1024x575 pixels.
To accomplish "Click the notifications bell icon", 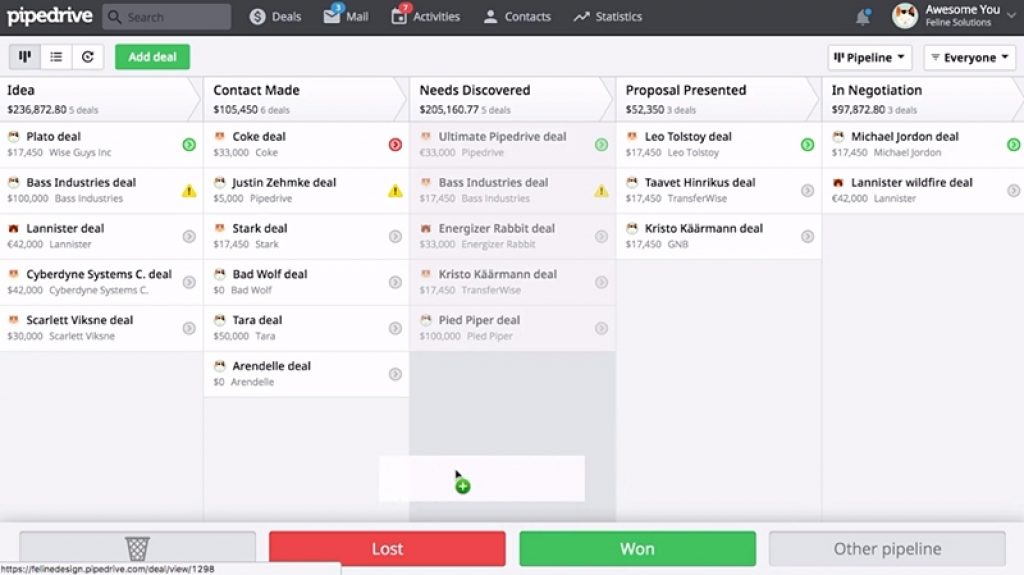I will (862, 17).
